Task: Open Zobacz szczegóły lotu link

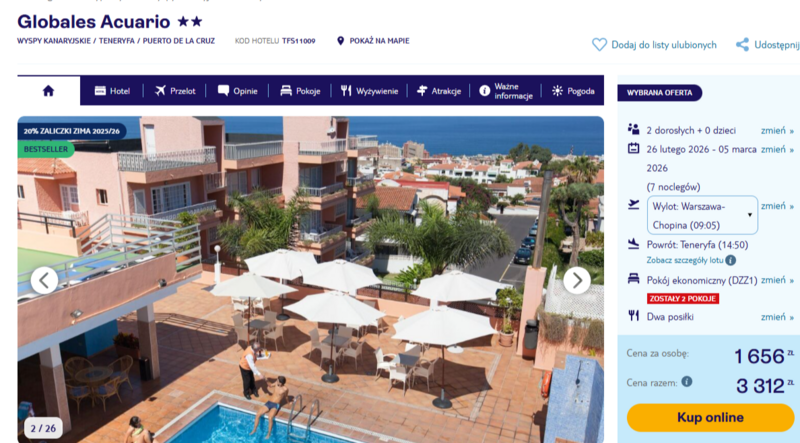Action: coord(685,260)
